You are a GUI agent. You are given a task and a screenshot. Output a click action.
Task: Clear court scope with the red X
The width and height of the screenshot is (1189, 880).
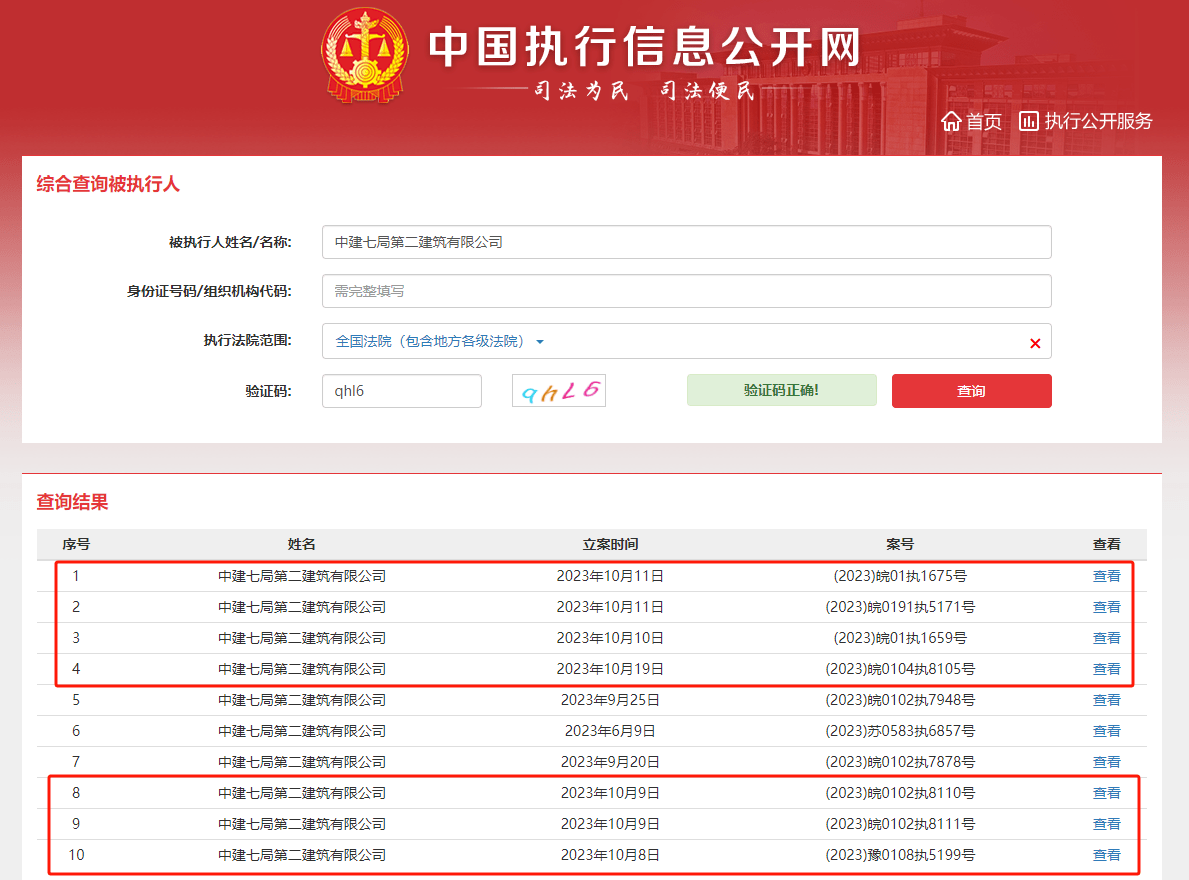[1035, 343]
